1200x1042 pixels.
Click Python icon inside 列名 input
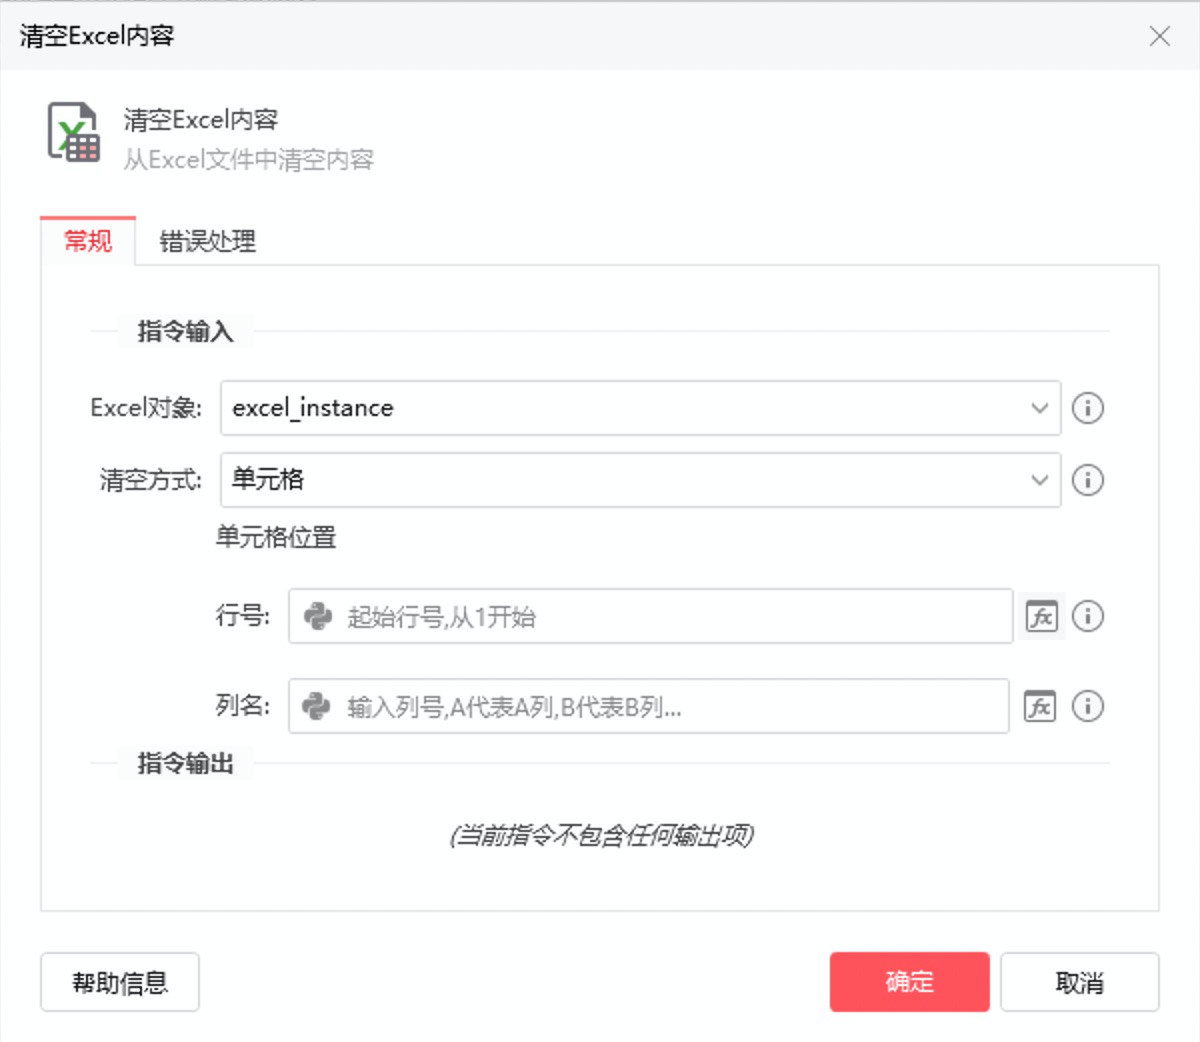316,706
